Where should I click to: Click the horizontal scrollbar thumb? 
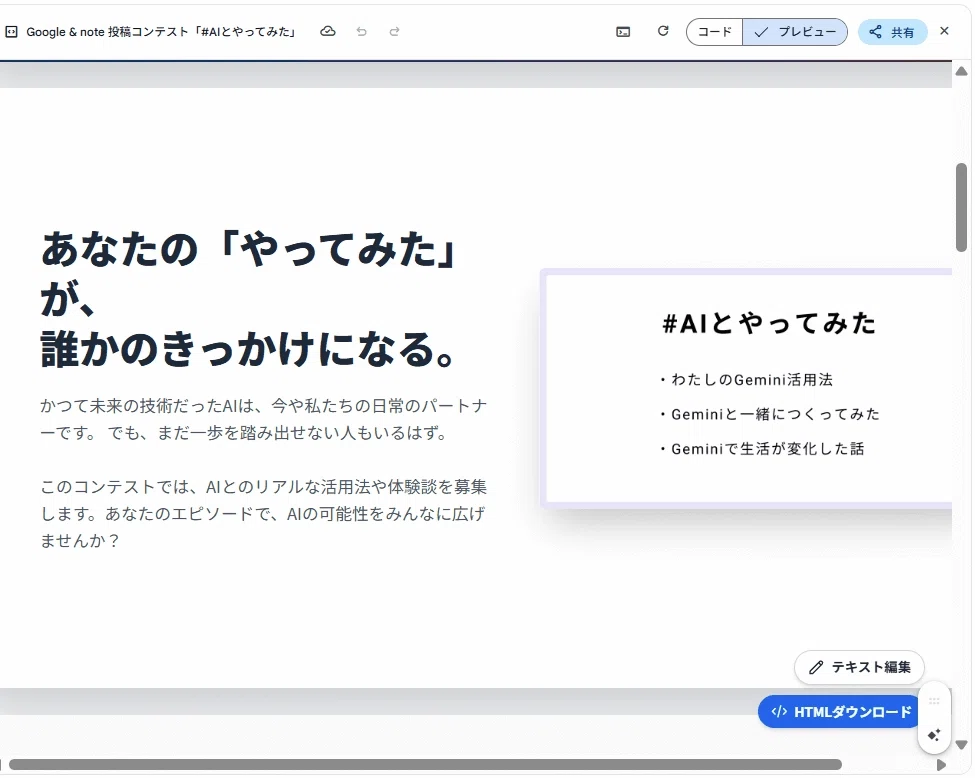pyautogui.click(x=425, y=764)
